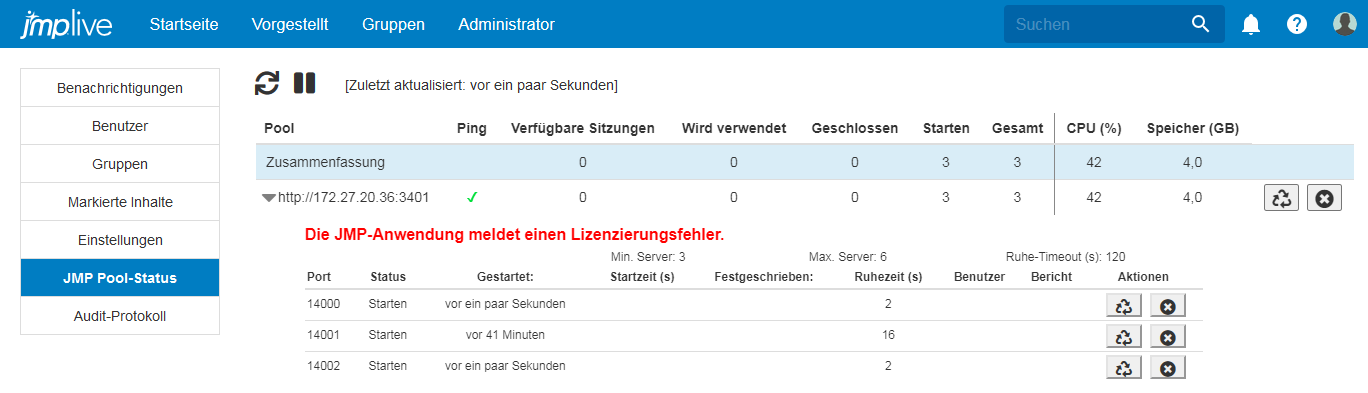Screen dimensions: 1368x393
Task: Open Gruppen in top navigation bar
Action: click(x=393, y=24)
